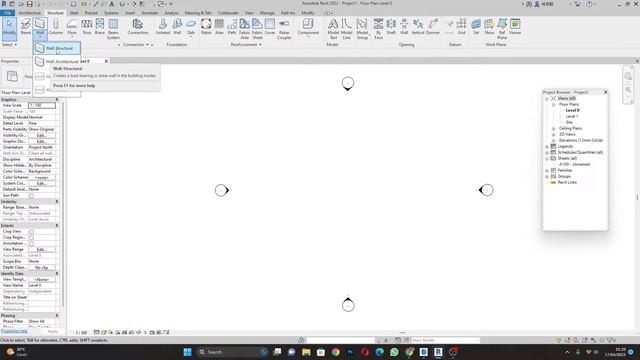Screen dimensions: 640x360
Task: Click the Set work plane tool
Action: [476, 27]
